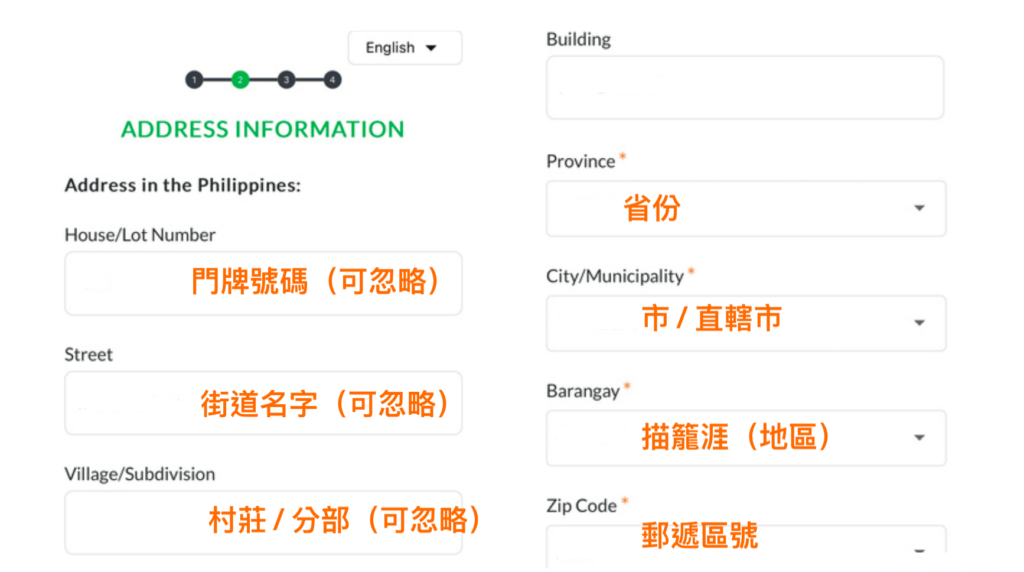The height and width of the screenshot is (572, 1024).
Task: Click the Address in the Philippines label
Action: 183,185
